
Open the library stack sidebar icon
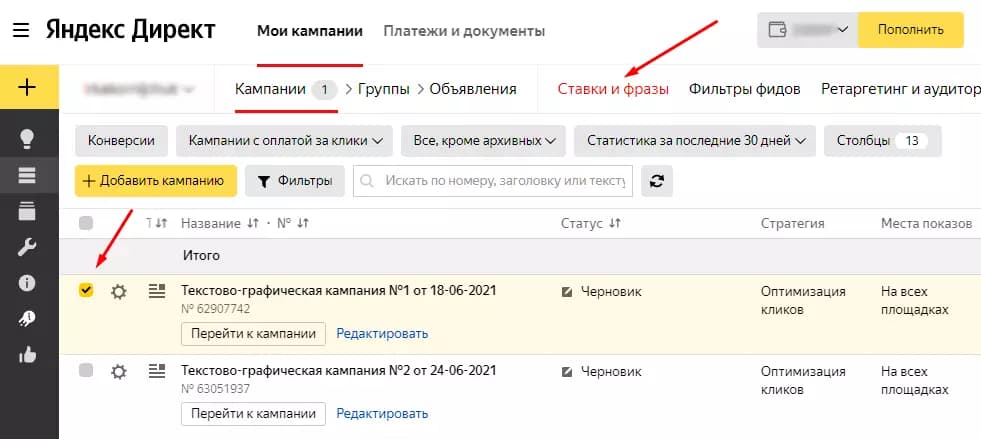pos(27,211)
